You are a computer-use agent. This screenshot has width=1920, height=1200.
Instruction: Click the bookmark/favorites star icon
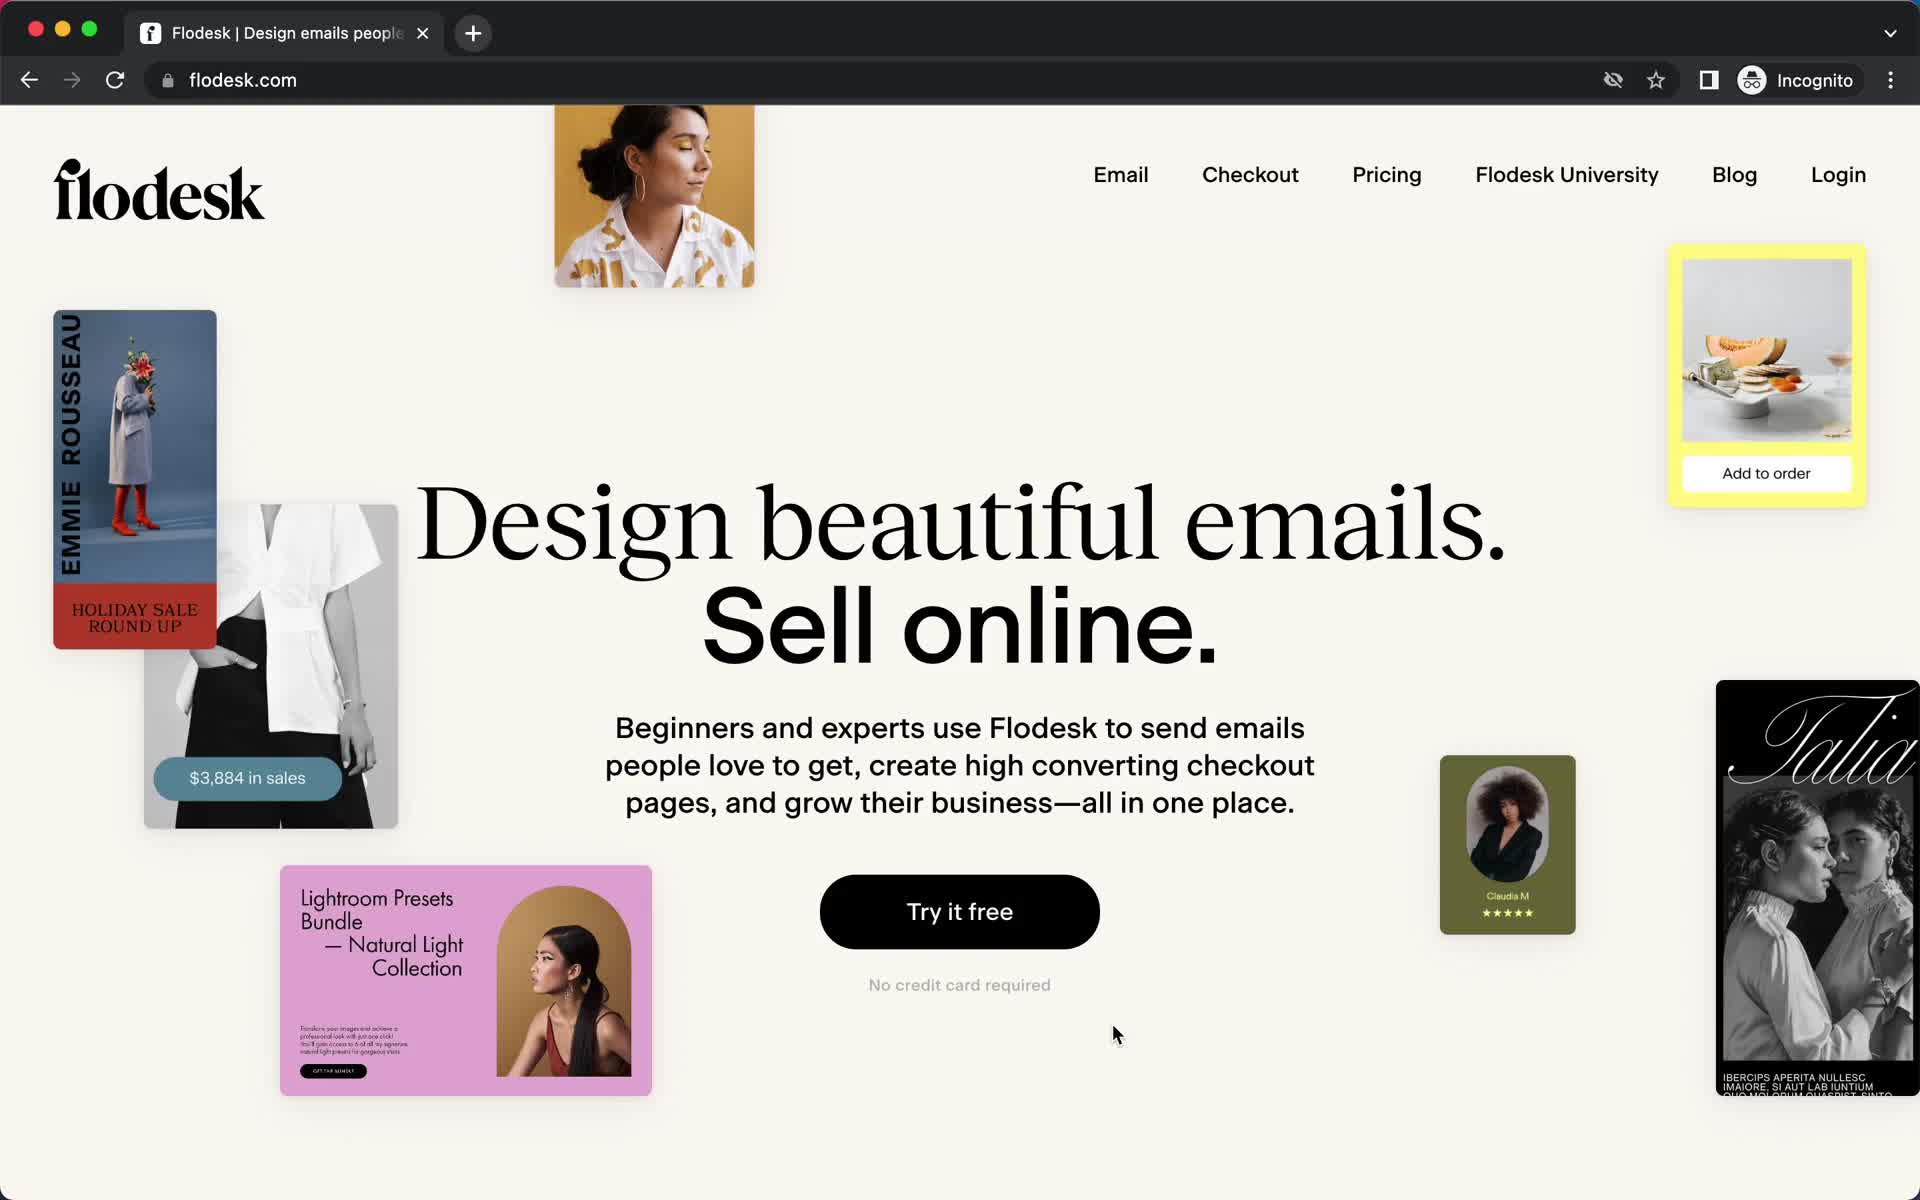point(1656,80)
